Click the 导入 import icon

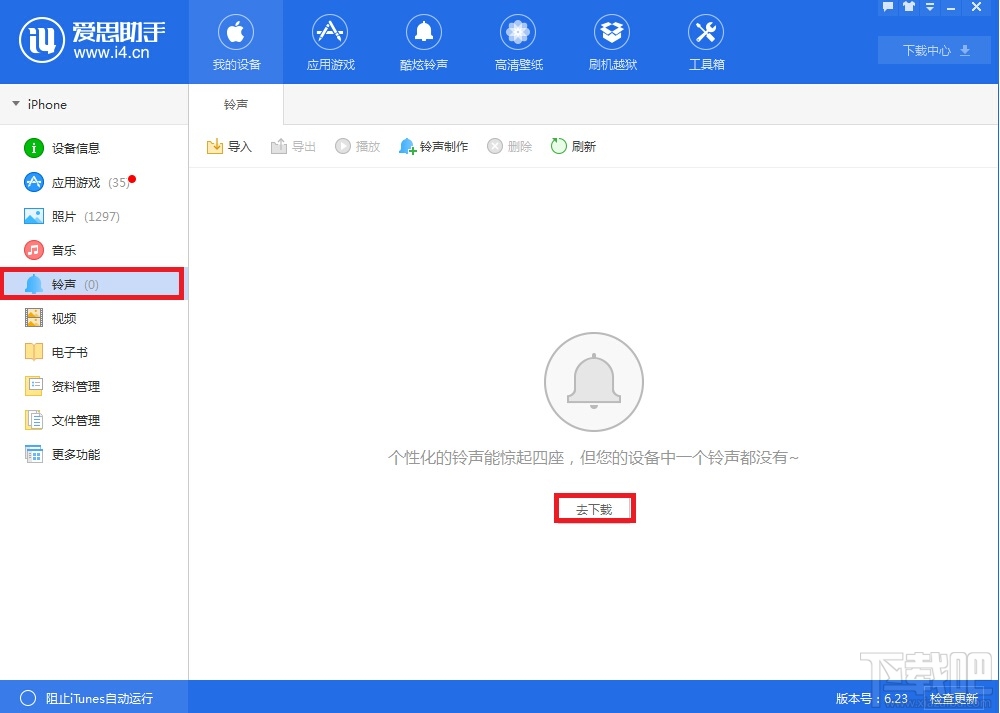coord(228,146)
